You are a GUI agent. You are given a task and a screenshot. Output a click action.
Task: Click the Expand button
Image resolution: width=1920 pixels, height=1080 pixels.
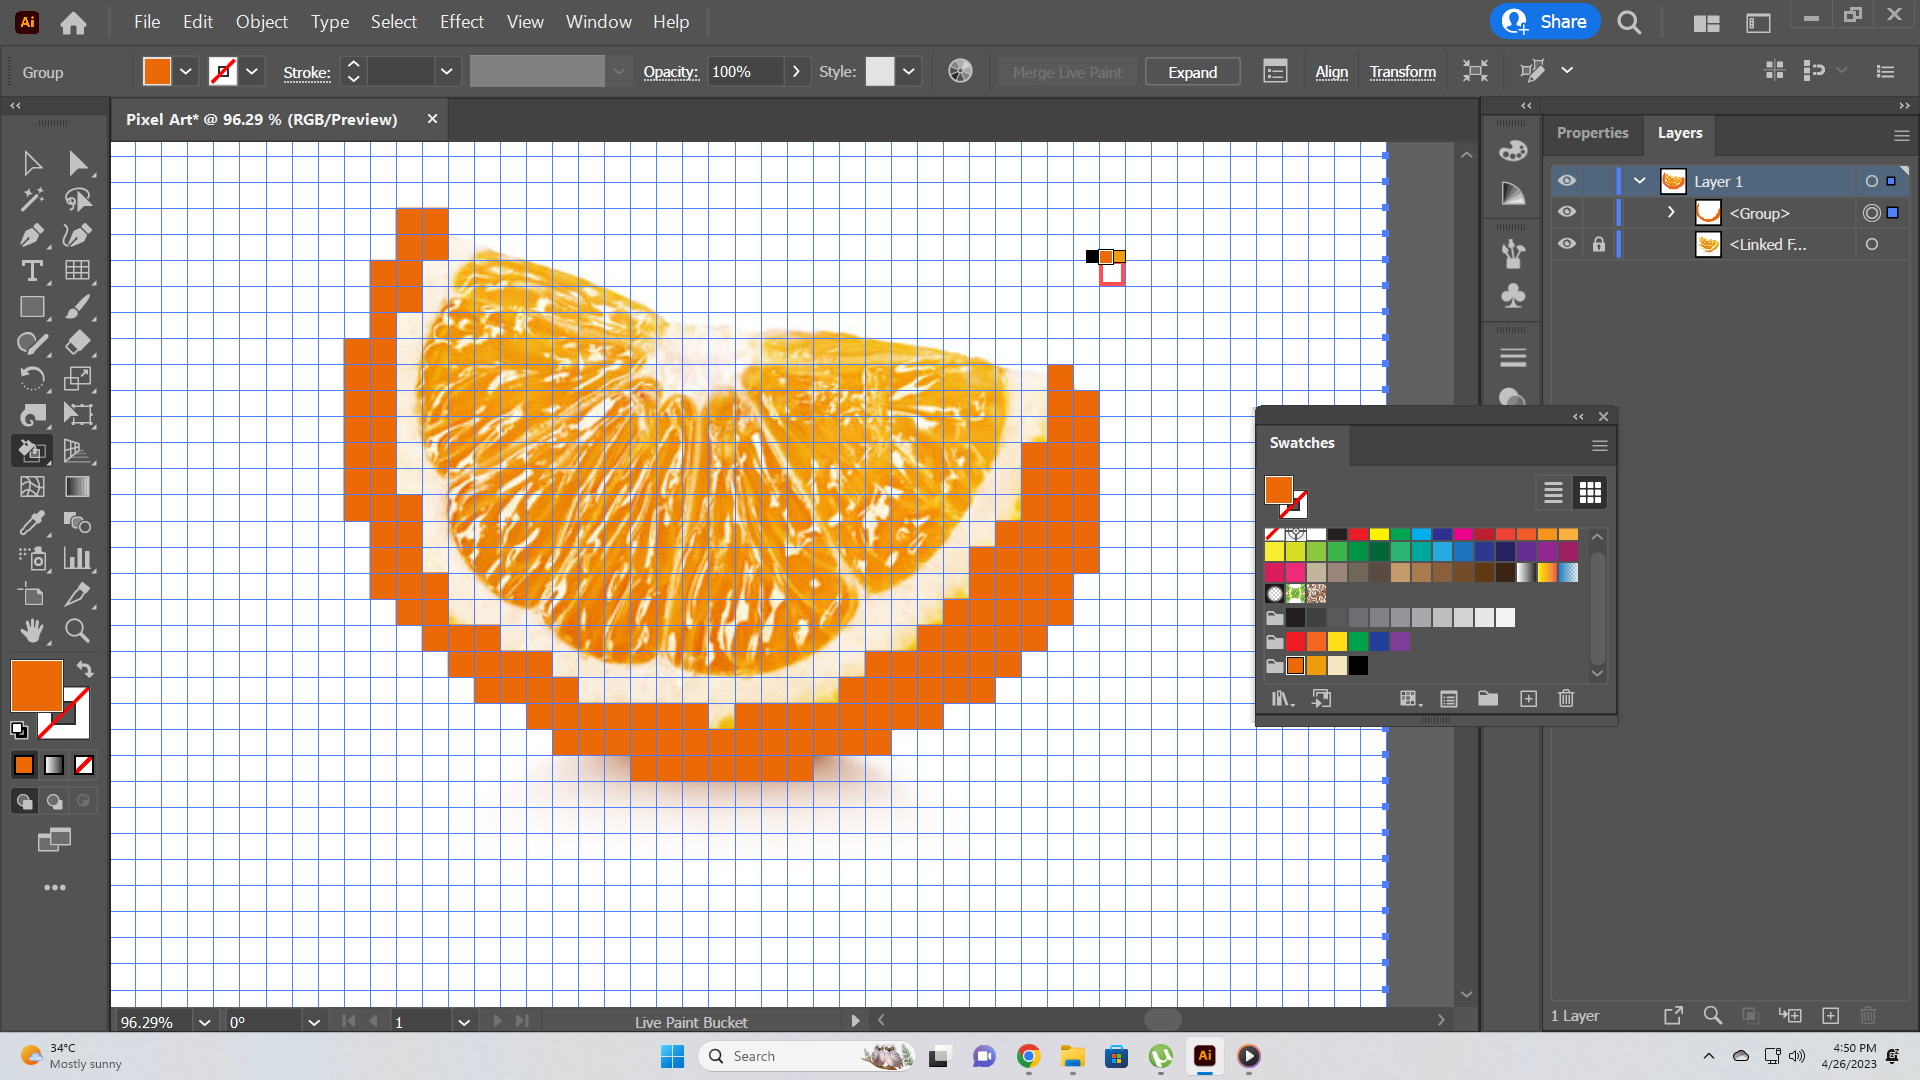coord(1192,72)
